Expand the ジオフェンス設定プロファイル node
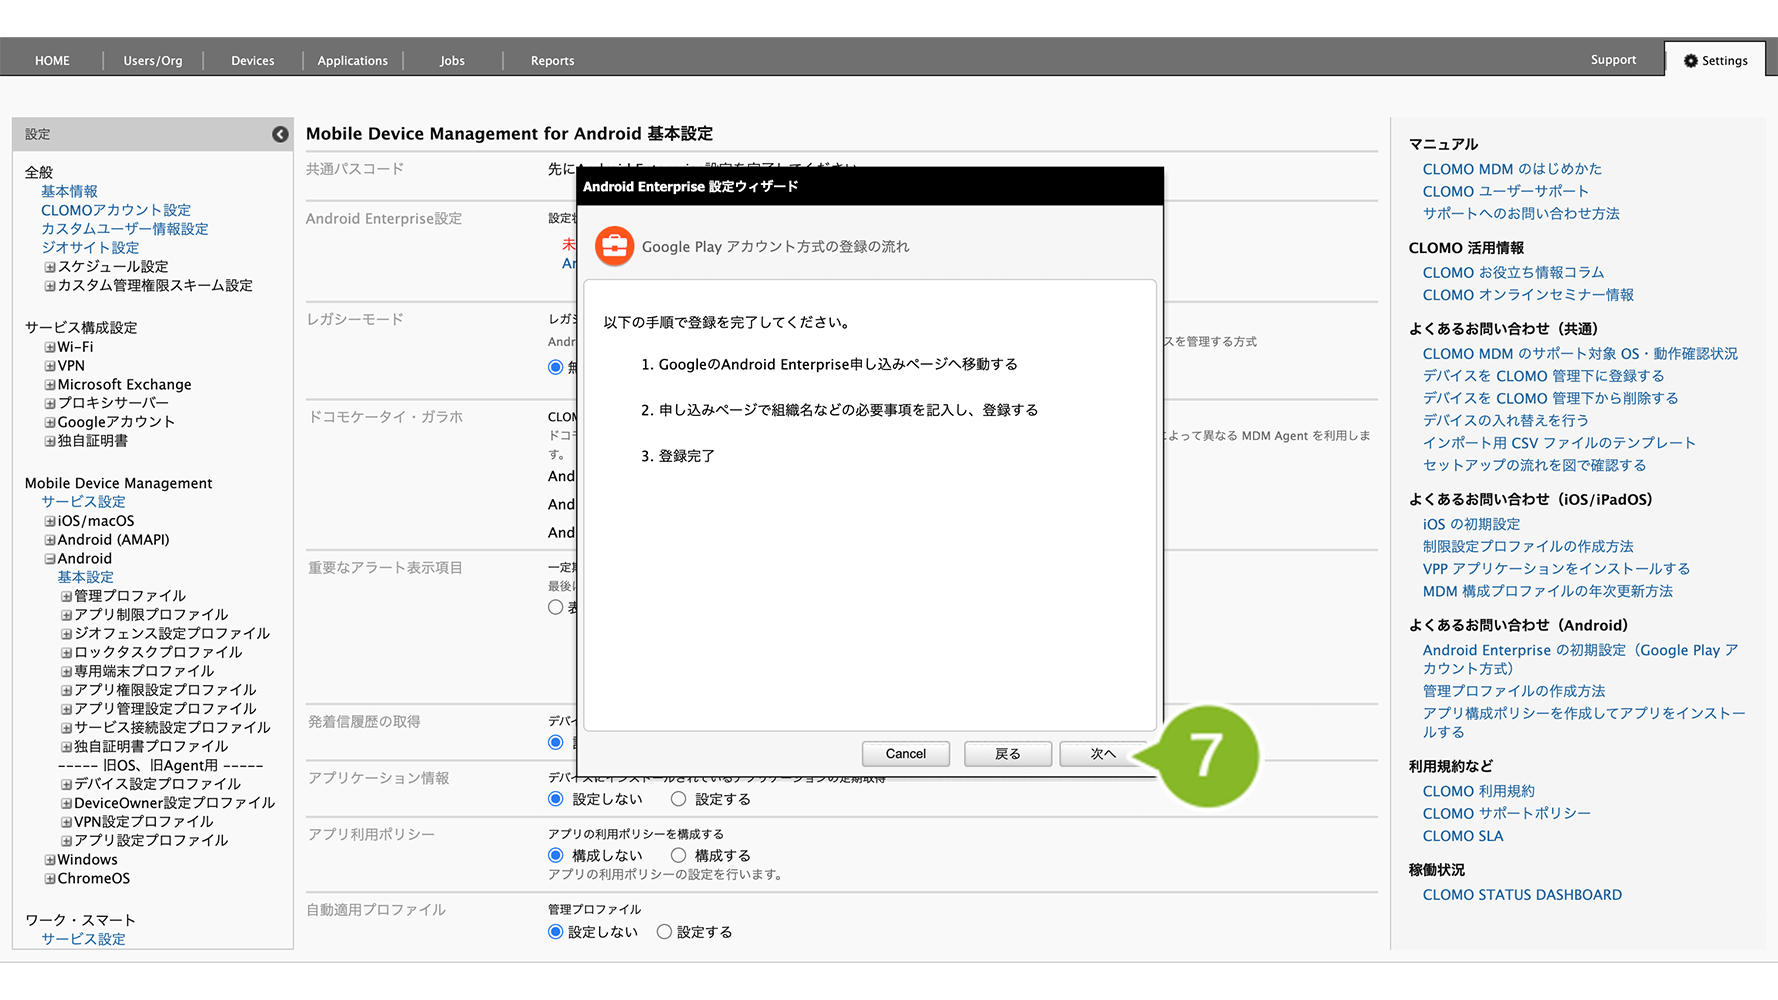1778x1000 pixels. [66, 634]
